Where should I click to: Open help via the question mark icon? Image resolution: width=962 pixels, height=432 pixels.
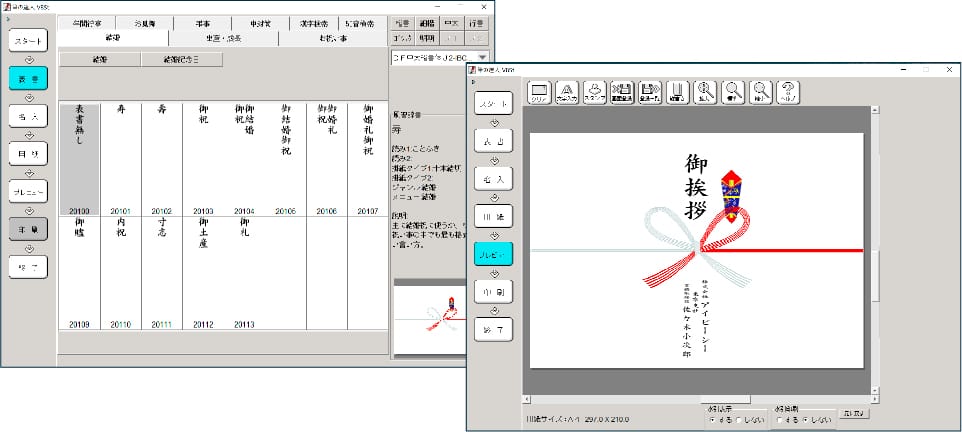787,92
